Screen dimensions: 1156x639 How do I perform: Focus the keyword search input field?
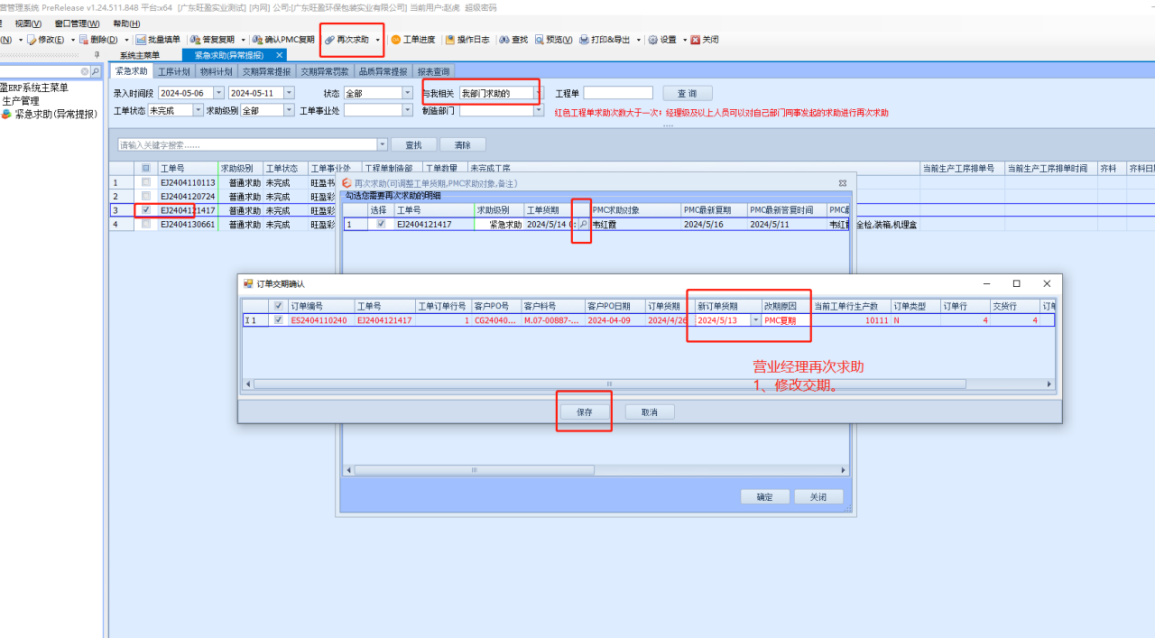[x=248, y=144]
